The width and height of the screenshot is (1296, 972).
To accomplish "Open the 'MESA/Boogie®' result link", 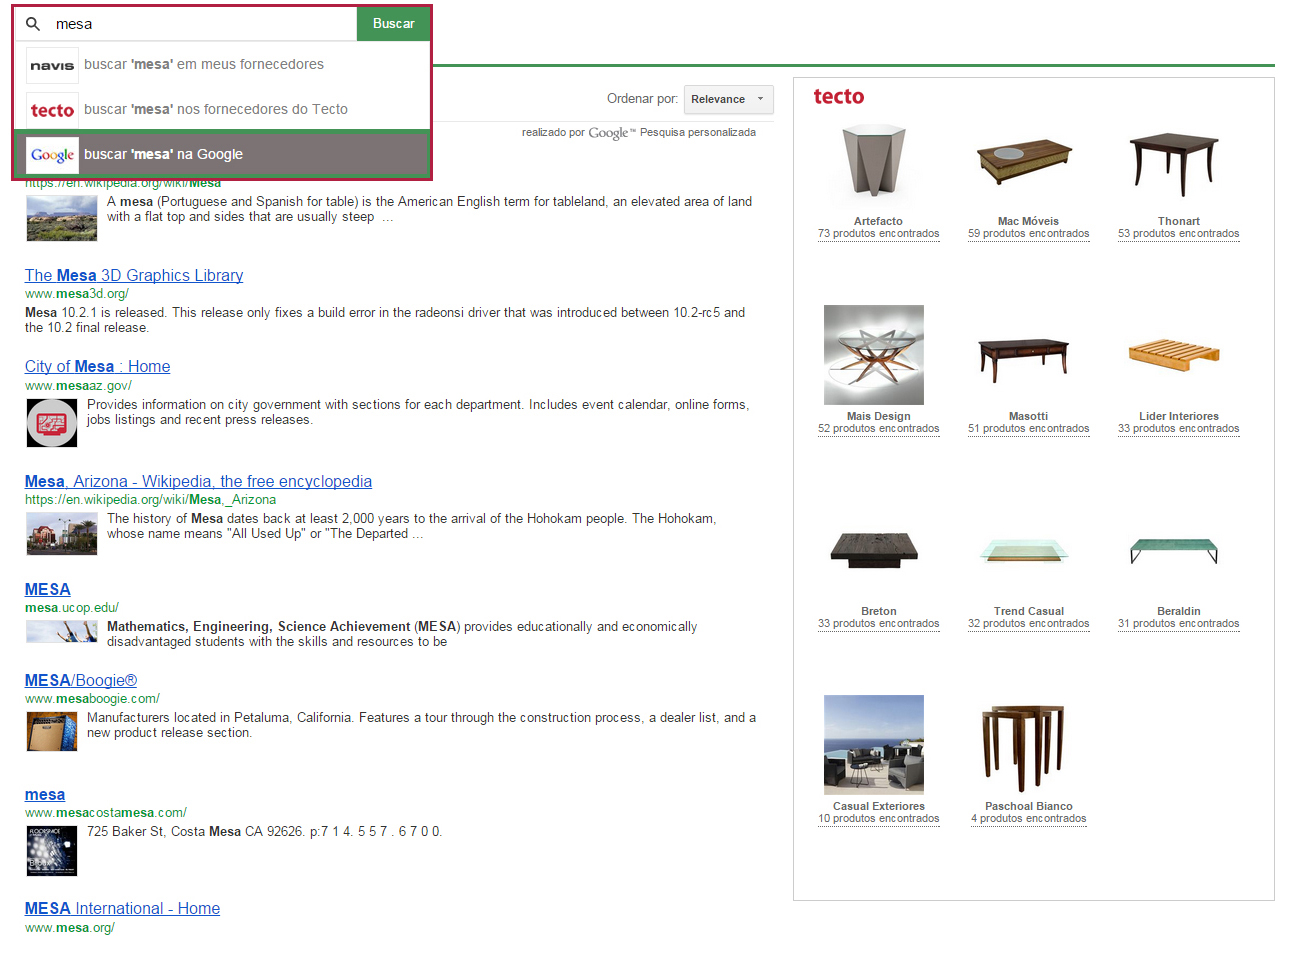I will pyautogui.click(x=81, y=681).
